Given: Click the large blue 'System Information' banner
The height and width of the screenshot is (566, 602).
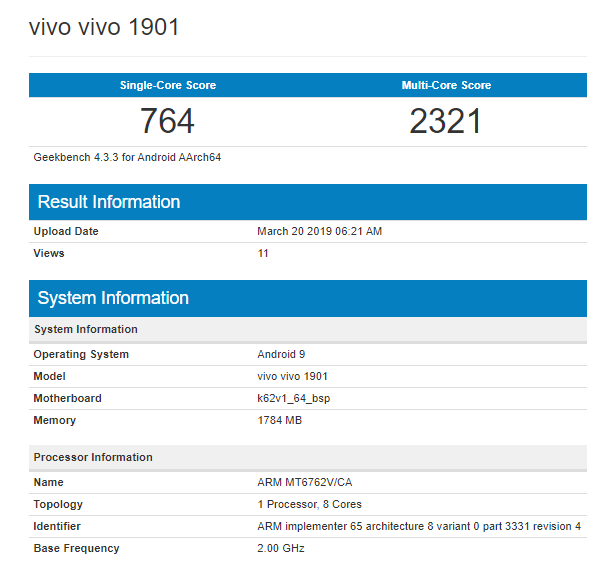Looking at the screenshot, I should (x=308, y=298).
